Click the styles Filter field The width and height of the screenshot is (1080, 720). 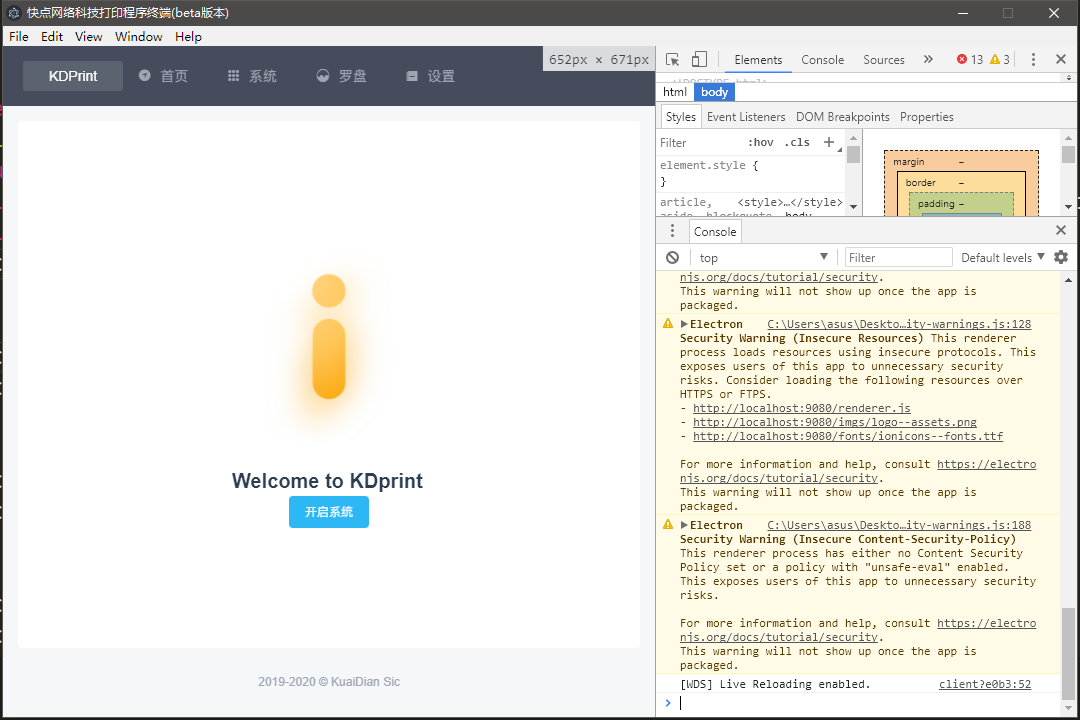click(699, 143)
